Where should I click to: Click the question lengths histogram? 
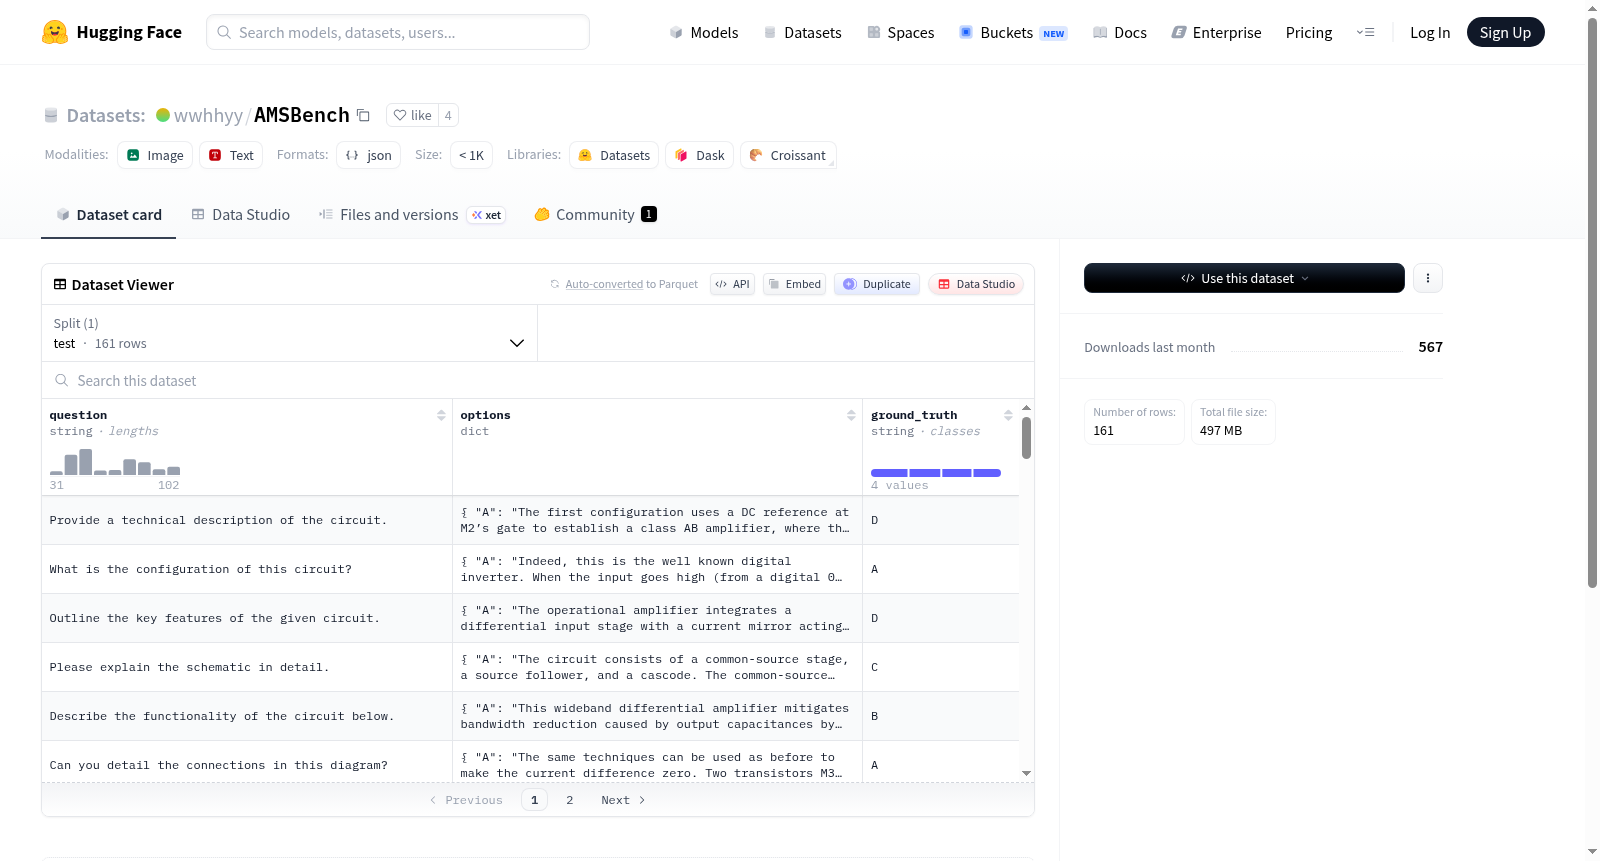coord(115,462)
